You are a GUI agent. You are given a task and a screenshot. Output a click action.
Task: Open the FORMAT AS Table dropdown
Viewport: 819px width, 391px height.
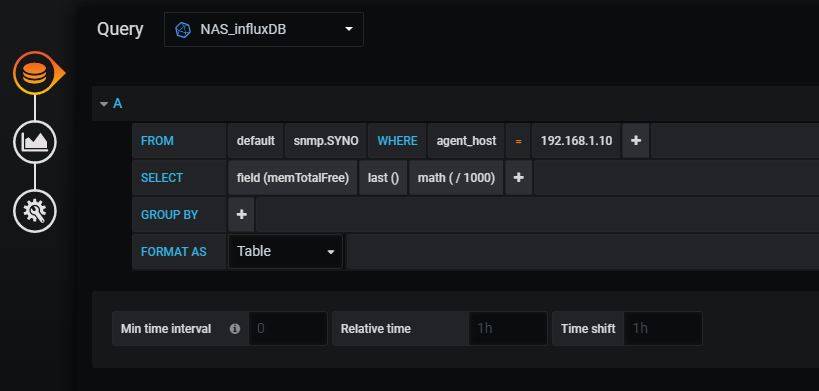(286, 252)
